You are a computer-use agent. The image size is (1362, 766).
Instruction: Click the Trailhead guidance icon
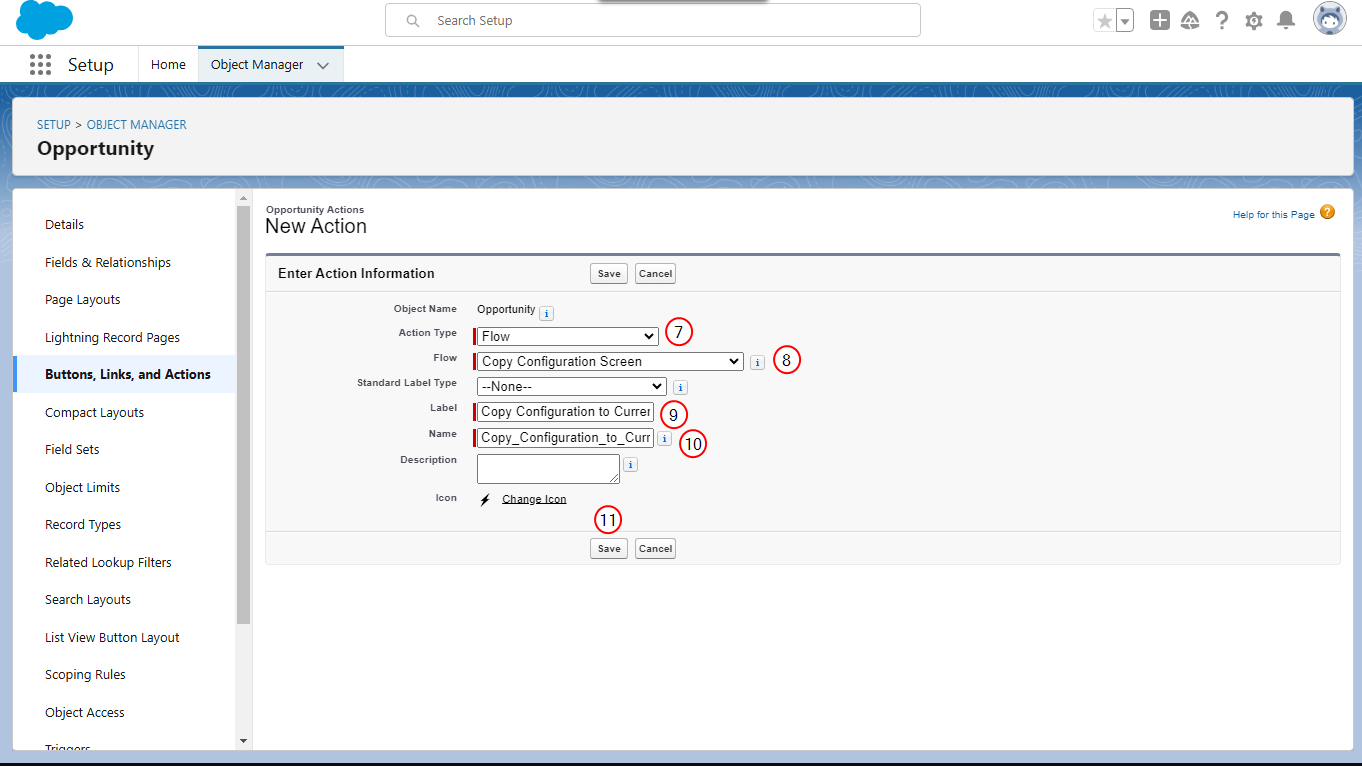point(1190,20)
